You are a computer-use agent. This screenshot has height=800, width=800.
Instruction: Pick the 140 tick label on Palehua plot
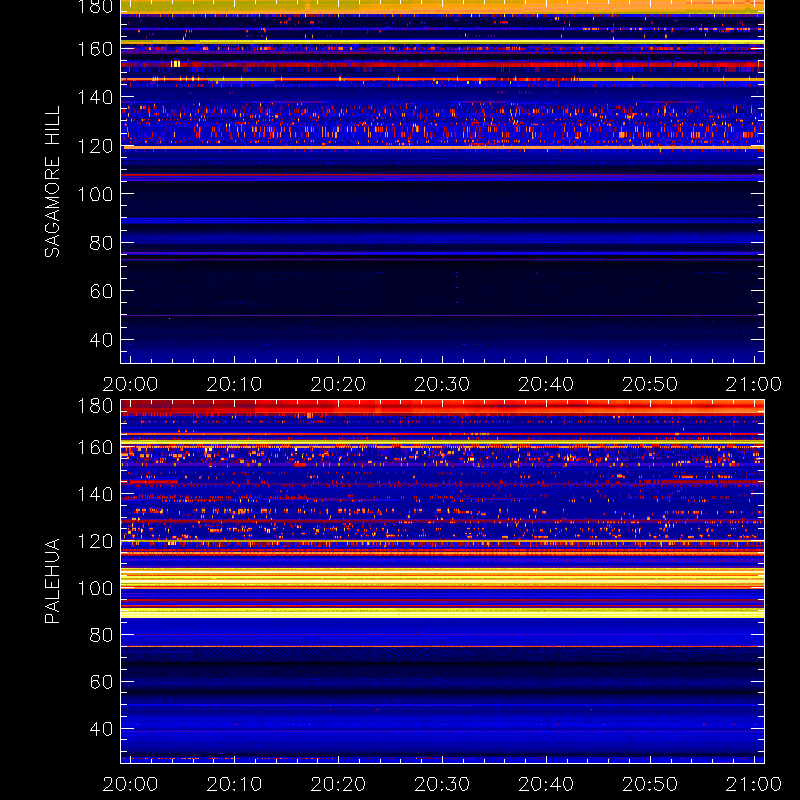(95, 494)
